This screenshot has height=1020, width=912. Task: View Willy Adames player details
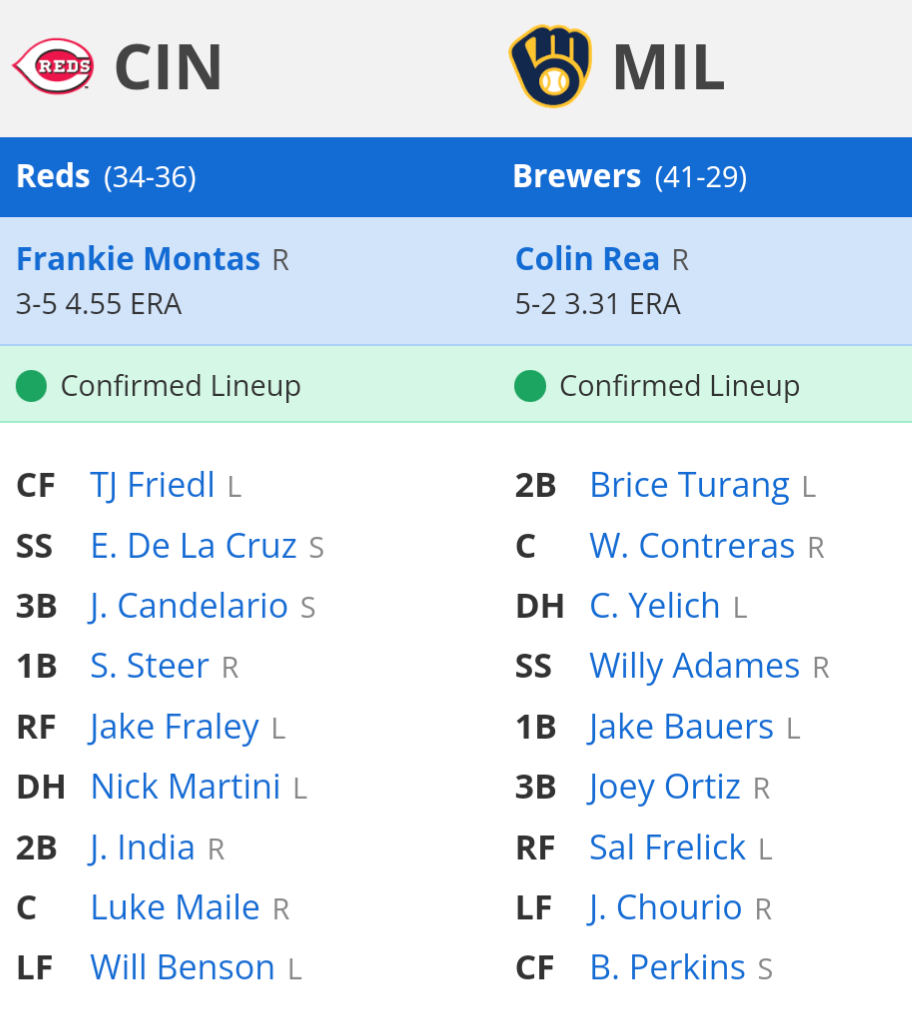[694, 666]
